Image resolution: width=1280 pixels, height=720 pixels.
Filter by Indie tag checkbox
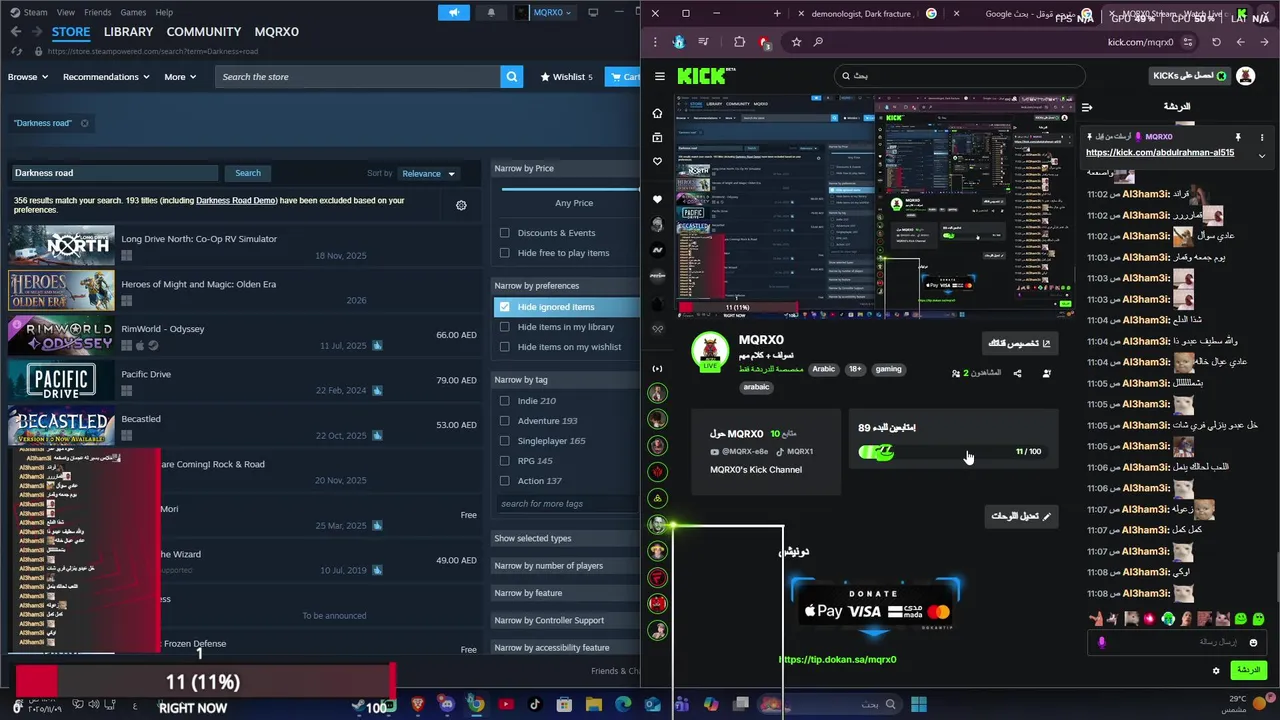pos(505,401)
